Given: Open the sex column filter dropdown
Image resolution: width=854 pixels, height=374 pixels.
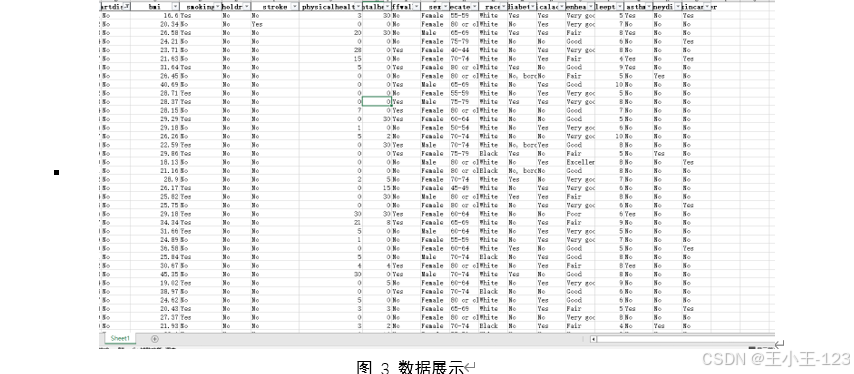Looking at the screenshot, I should [x=446, y=7].
